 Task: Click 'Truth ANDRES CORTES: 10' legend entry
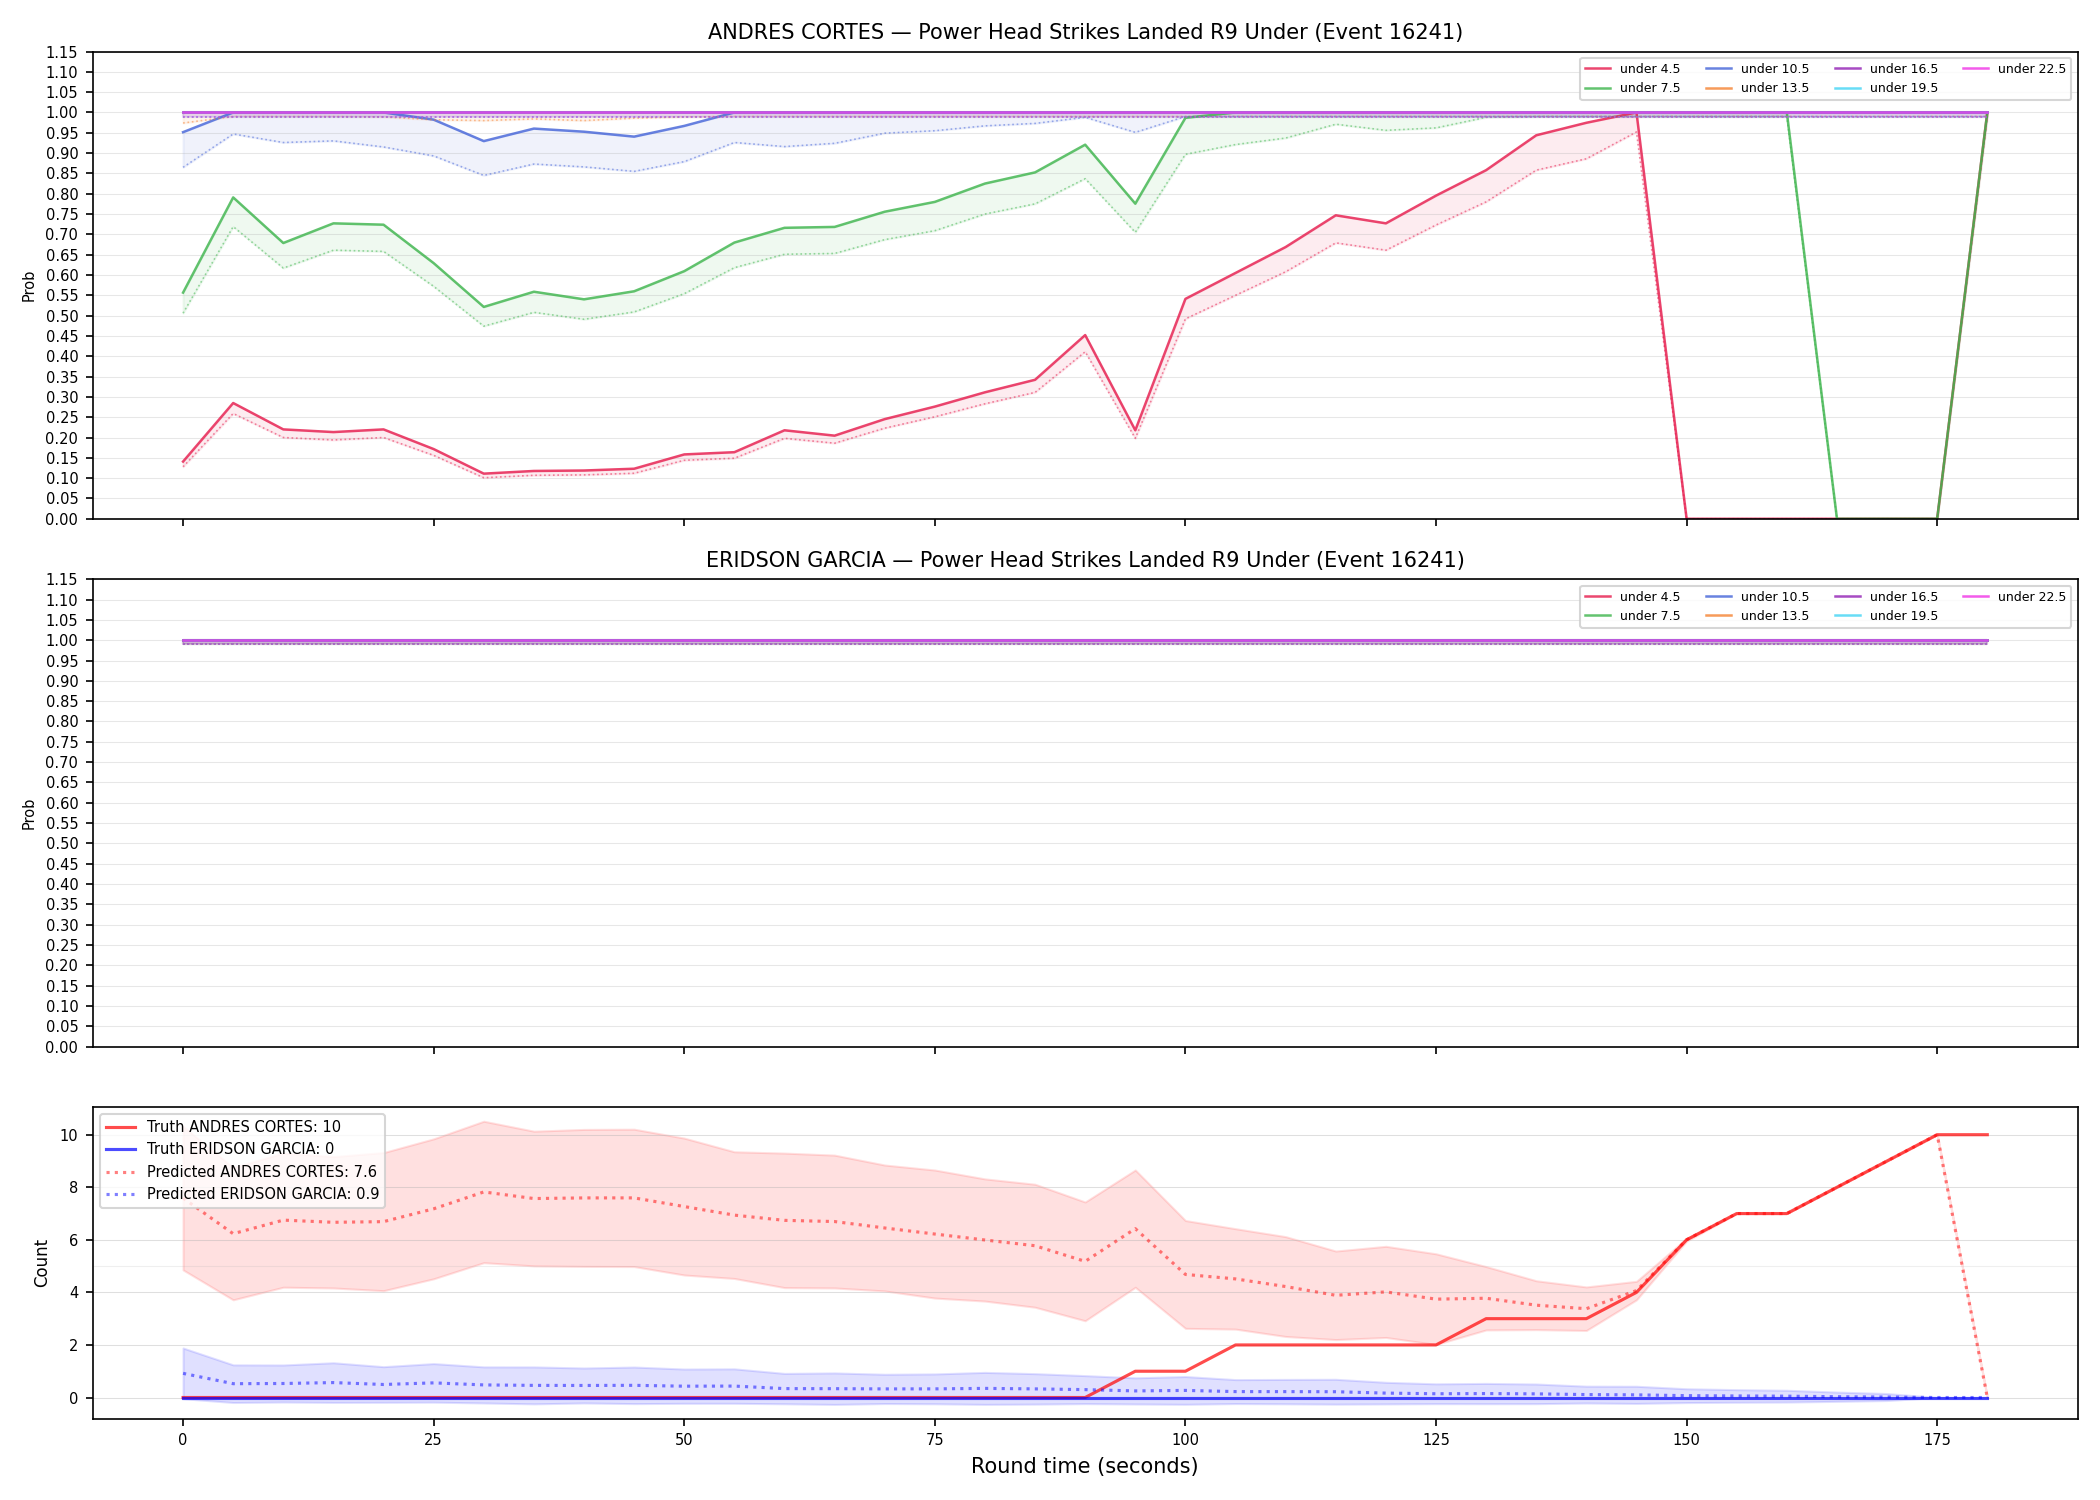click(223, 1127)
